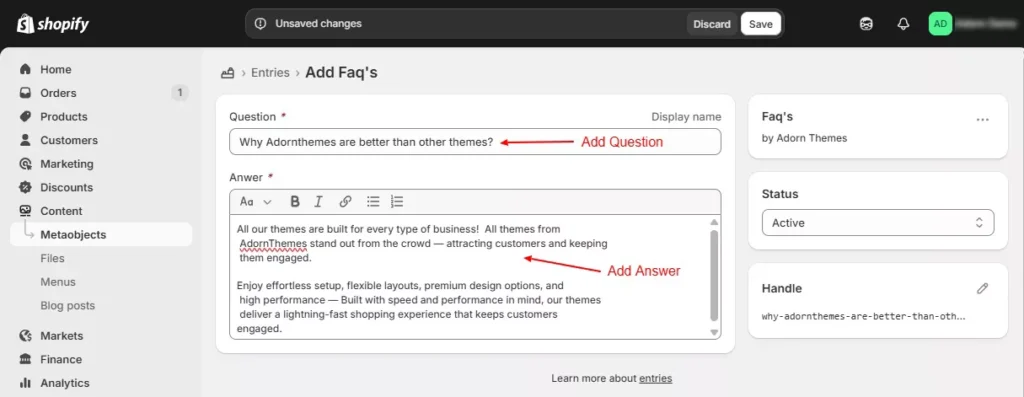Click the Discounts badge icon
The width and height of the screenshot is (1024, 397).
click(x=25, y=187)
